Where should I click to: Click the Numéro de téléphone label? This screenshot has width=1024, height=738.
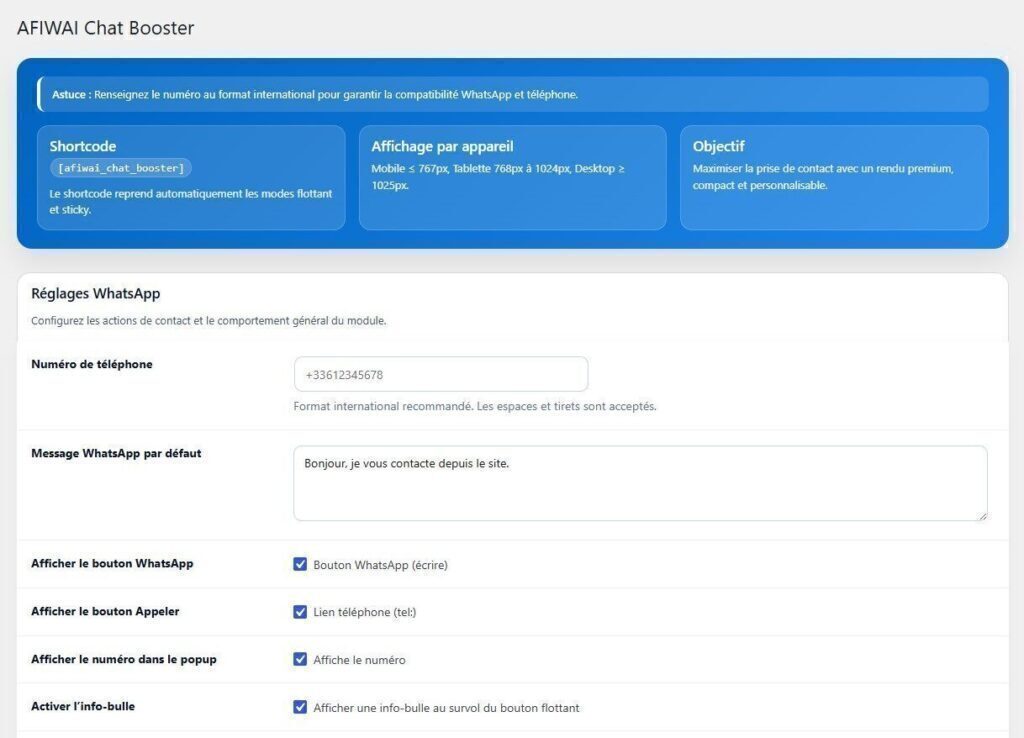pyautogui.click(x=91, y=364)
